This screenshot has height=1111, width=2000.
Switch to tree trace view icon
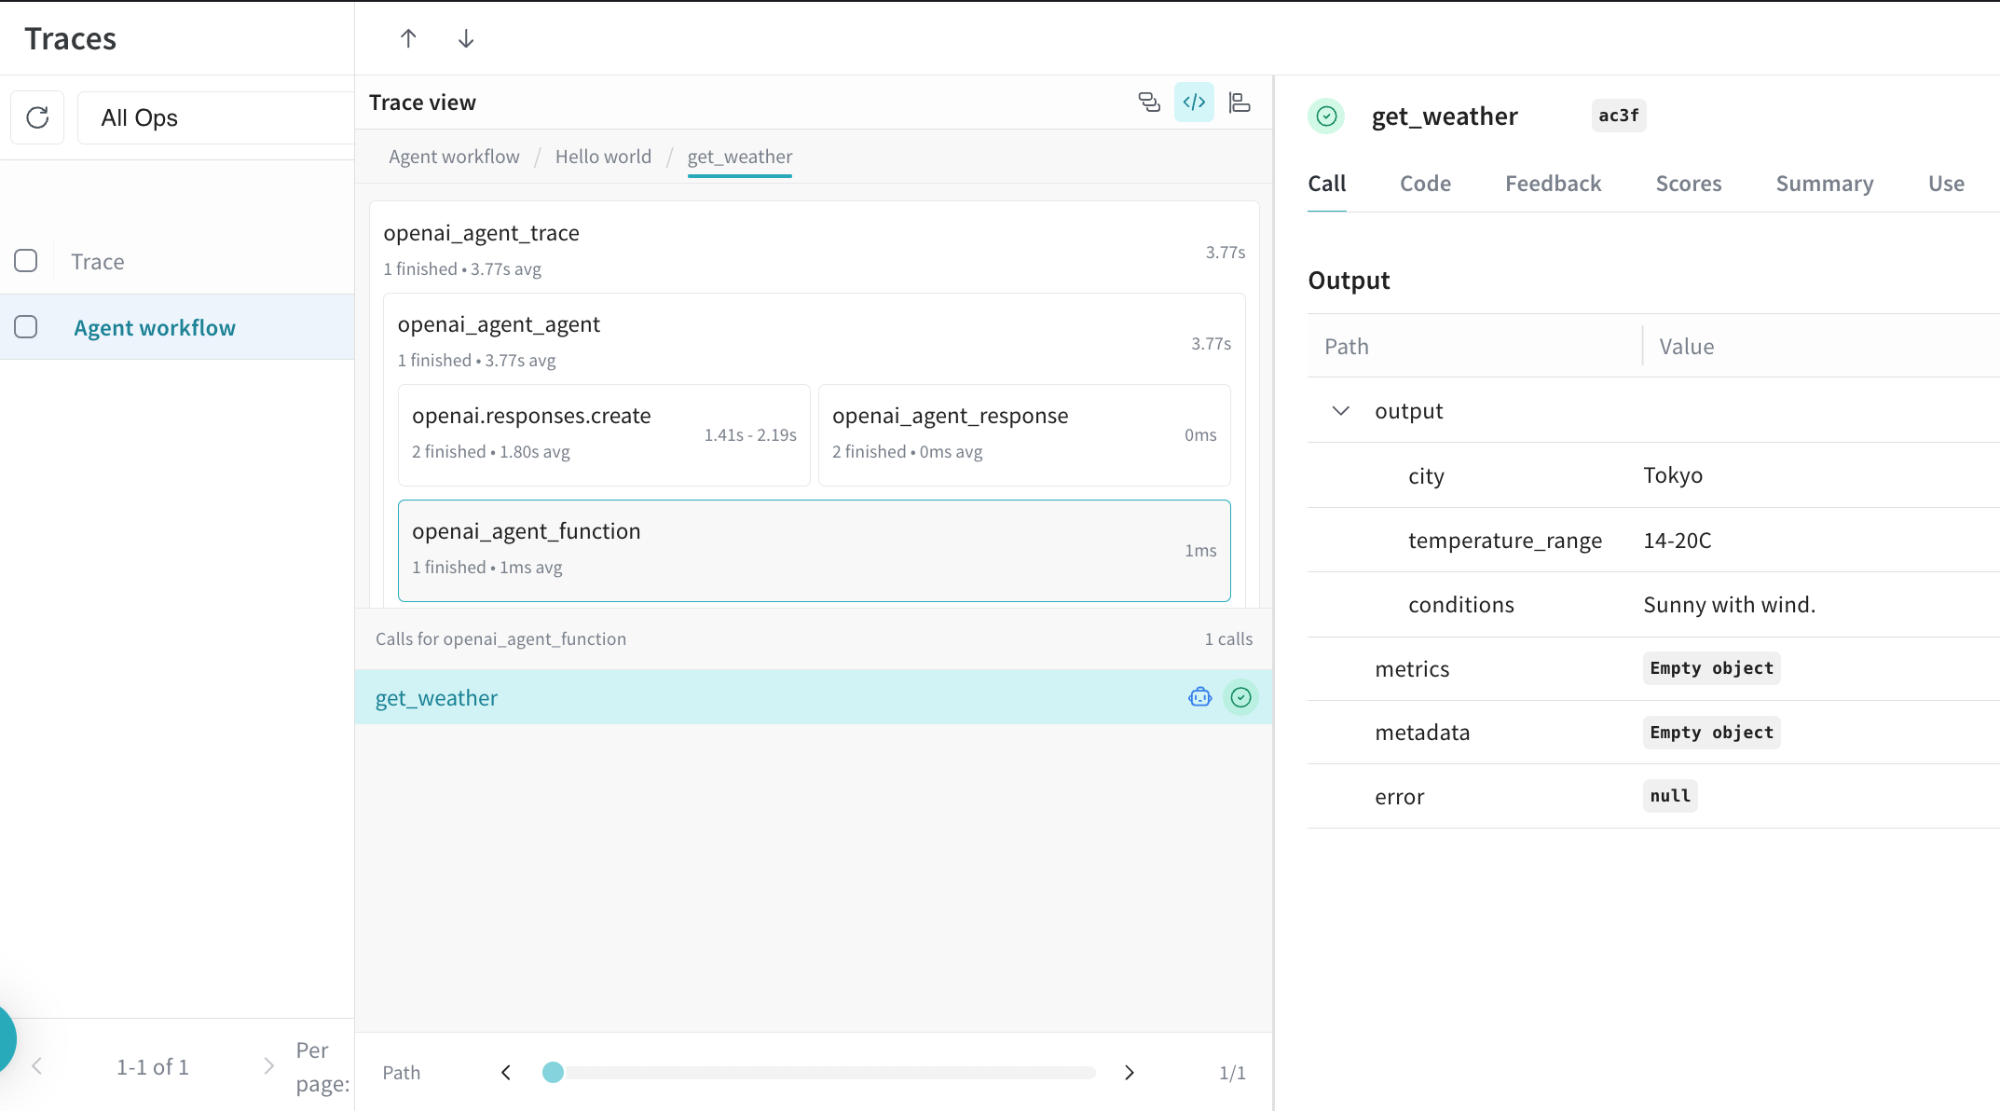pyautogui.click(x=1149, y=102)
